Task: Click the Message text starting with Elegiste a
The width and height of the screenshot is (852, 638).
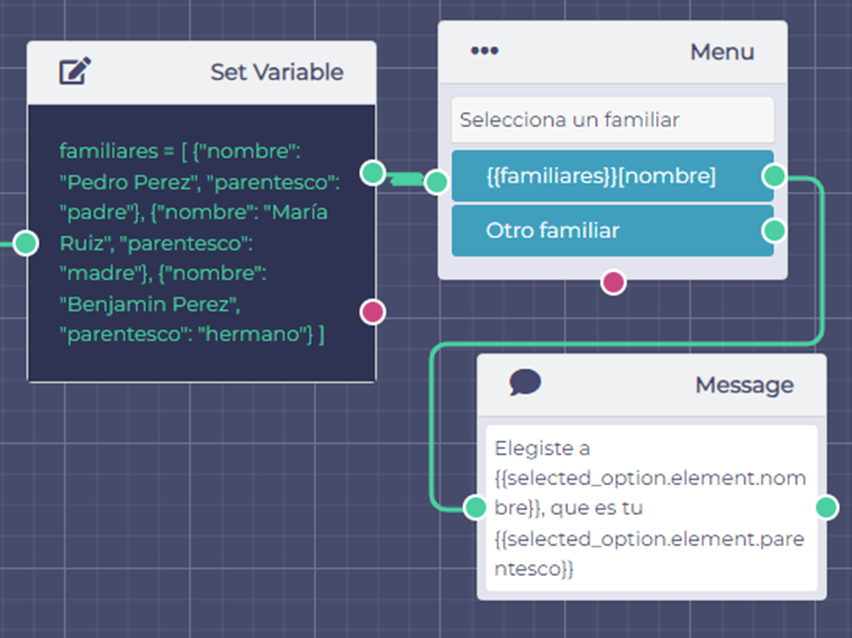Action: point(650,508)
